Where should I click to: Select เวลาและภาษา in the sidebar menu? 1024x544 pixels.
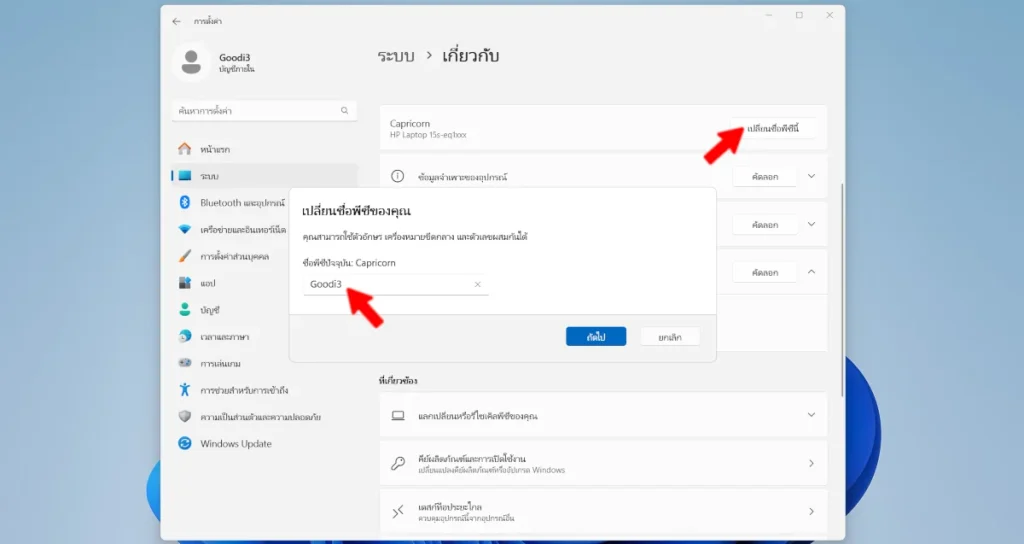tap(225, 337)
